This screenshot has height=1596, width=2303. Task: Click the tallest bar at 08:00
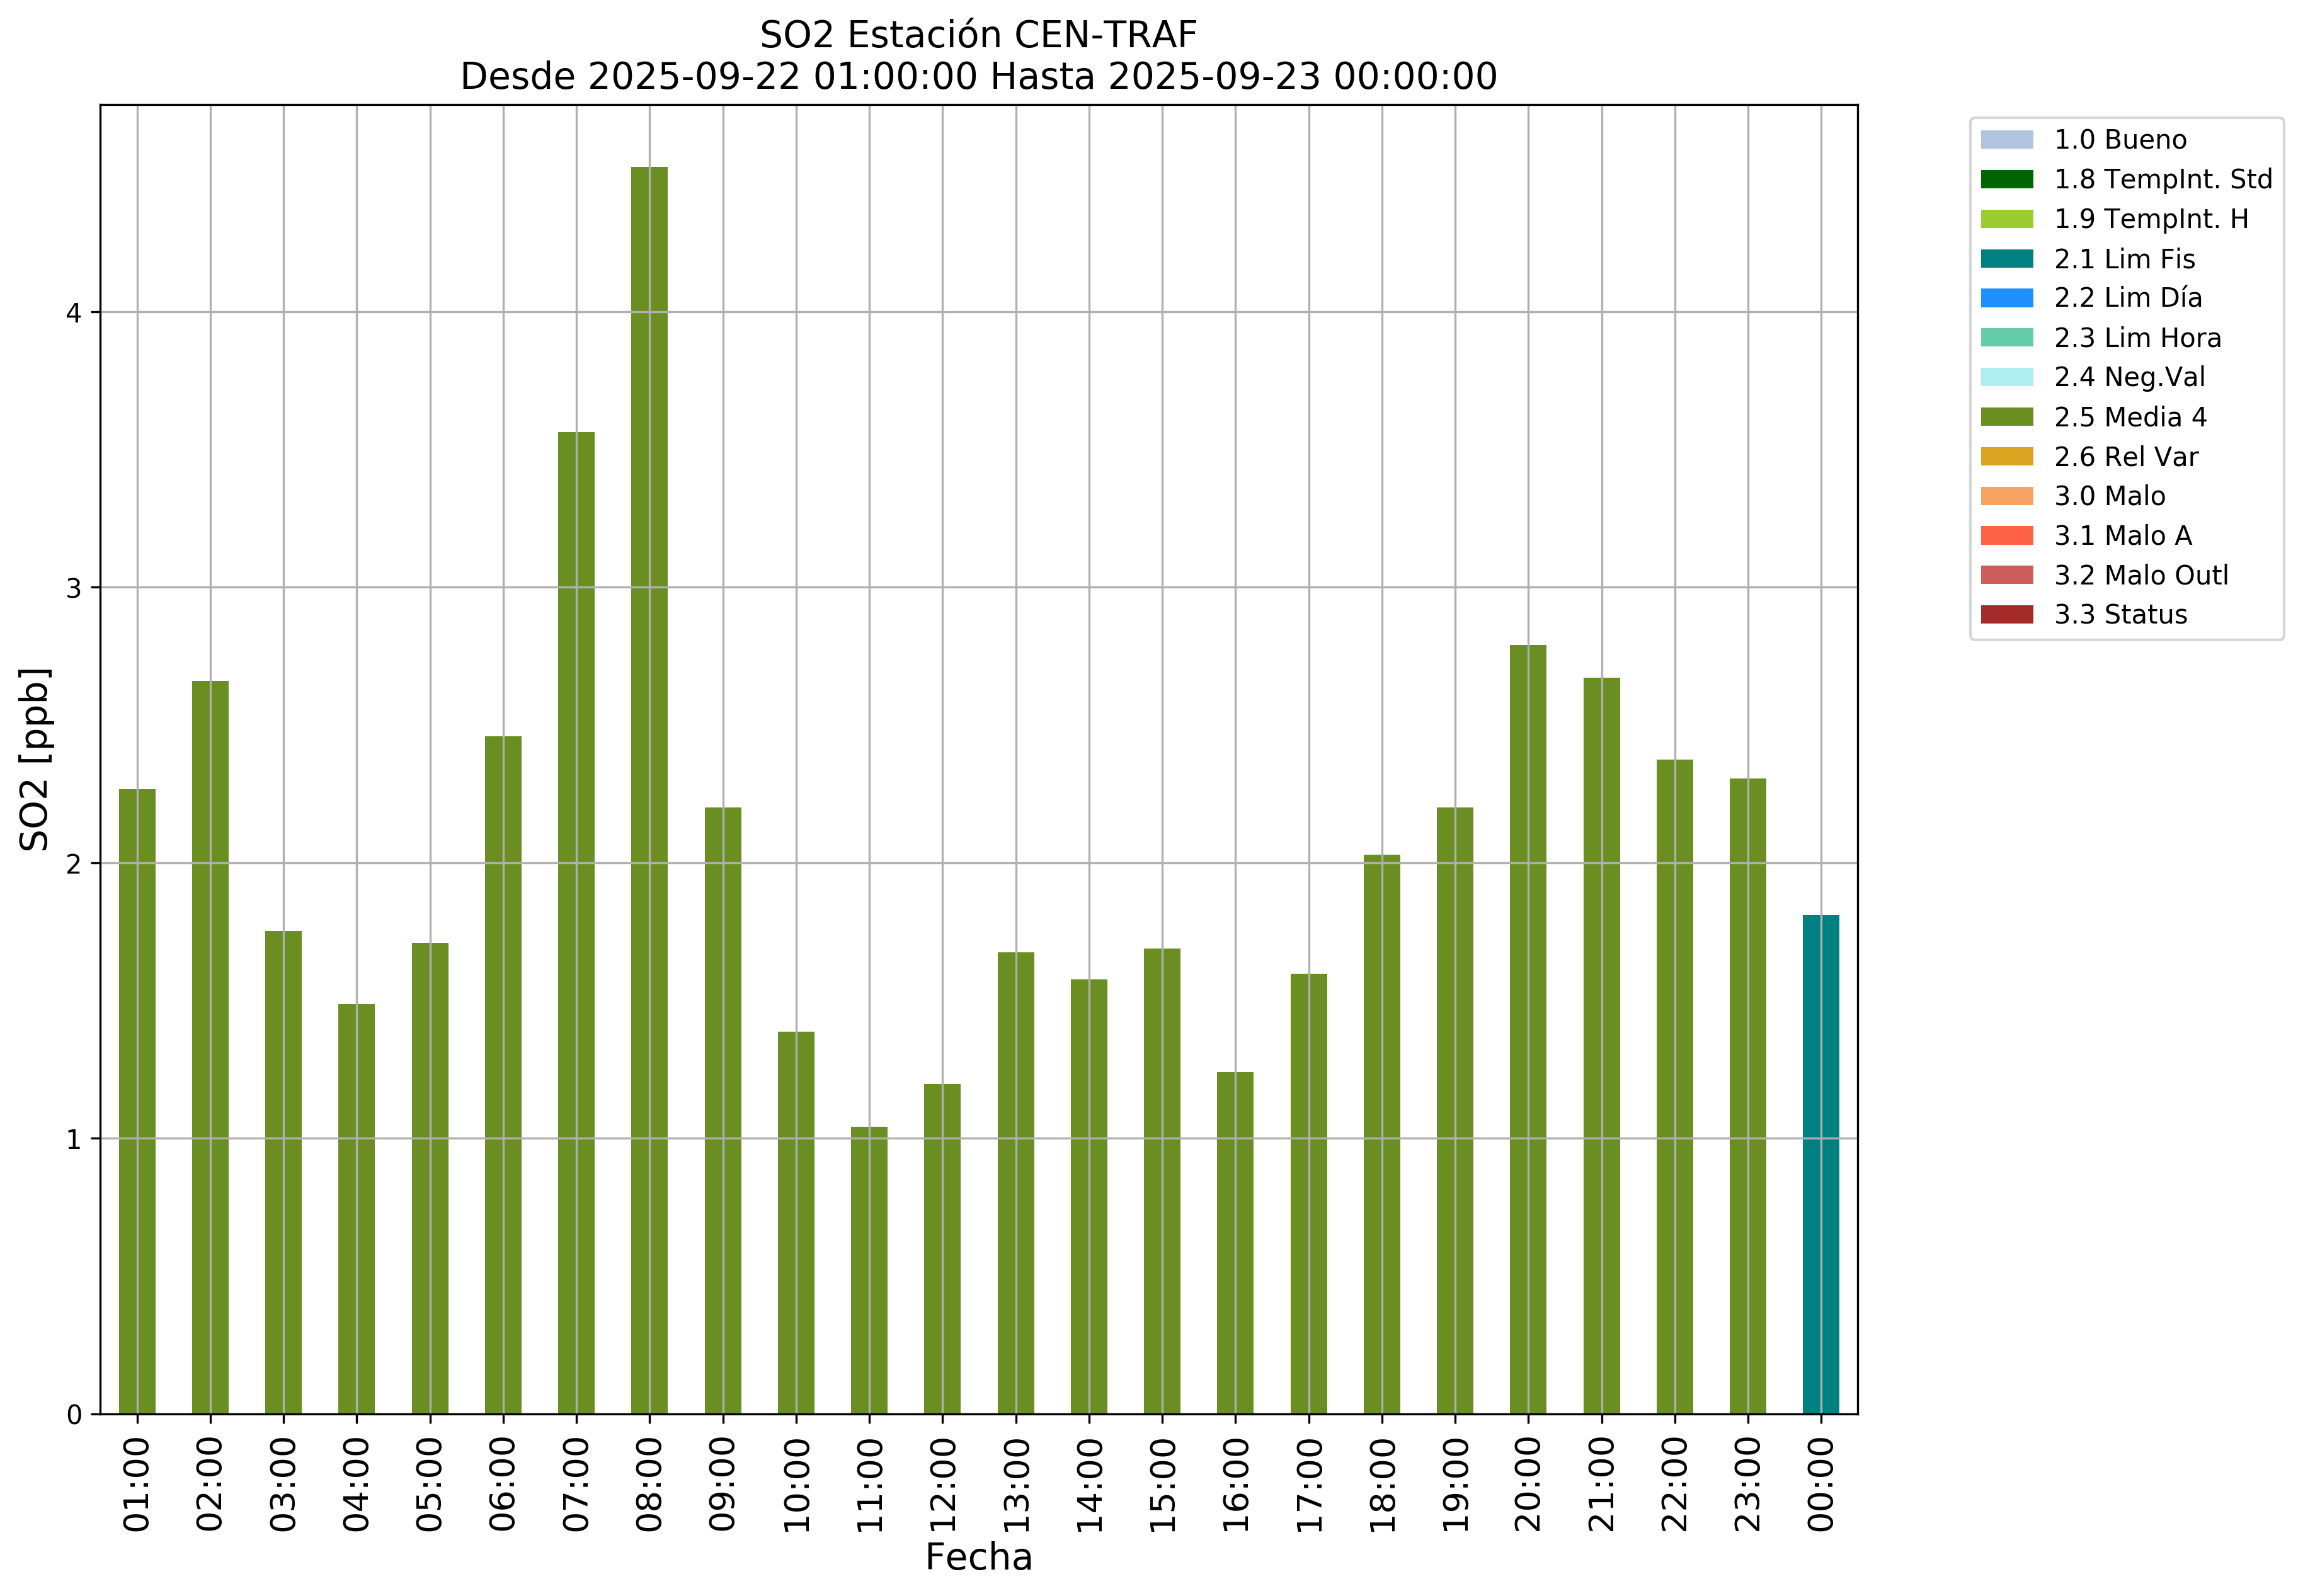coord(649,790)
